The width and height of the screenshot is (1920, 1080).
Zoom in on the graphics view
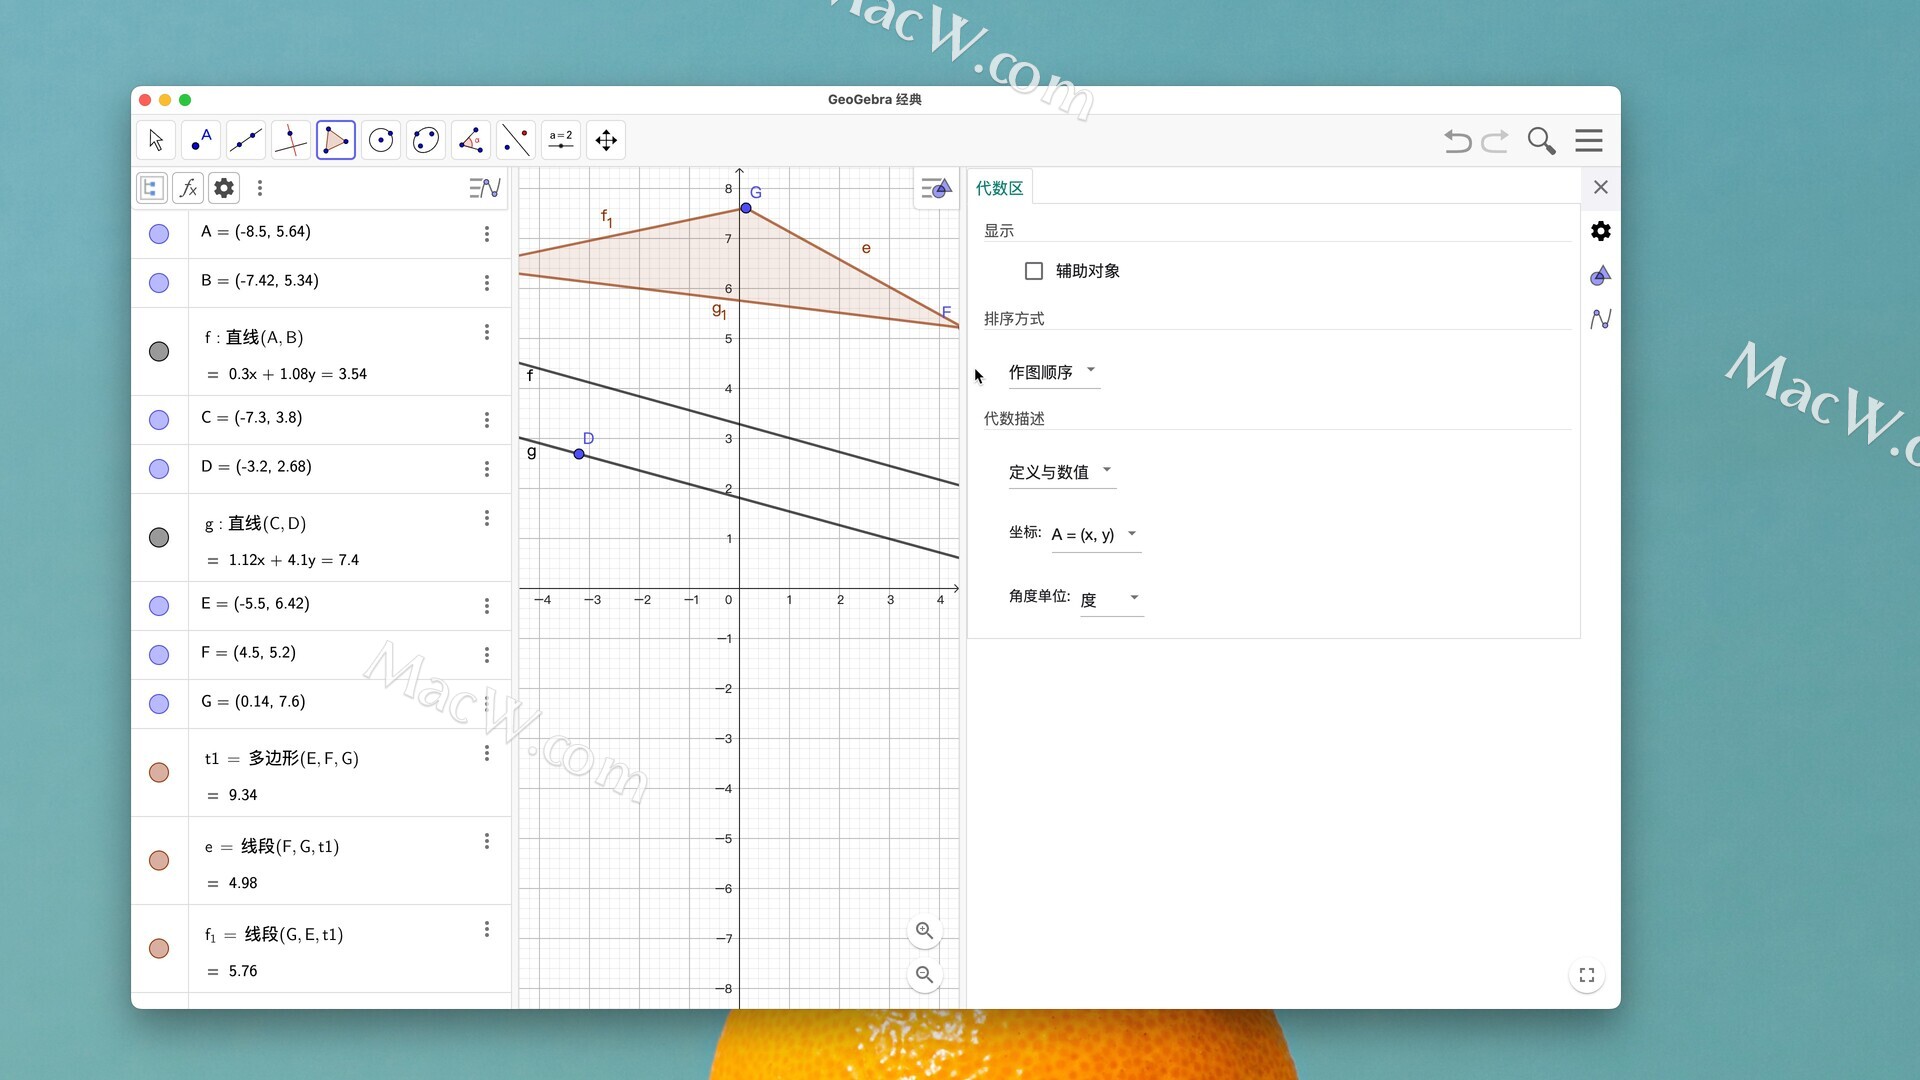pos(925,931)
